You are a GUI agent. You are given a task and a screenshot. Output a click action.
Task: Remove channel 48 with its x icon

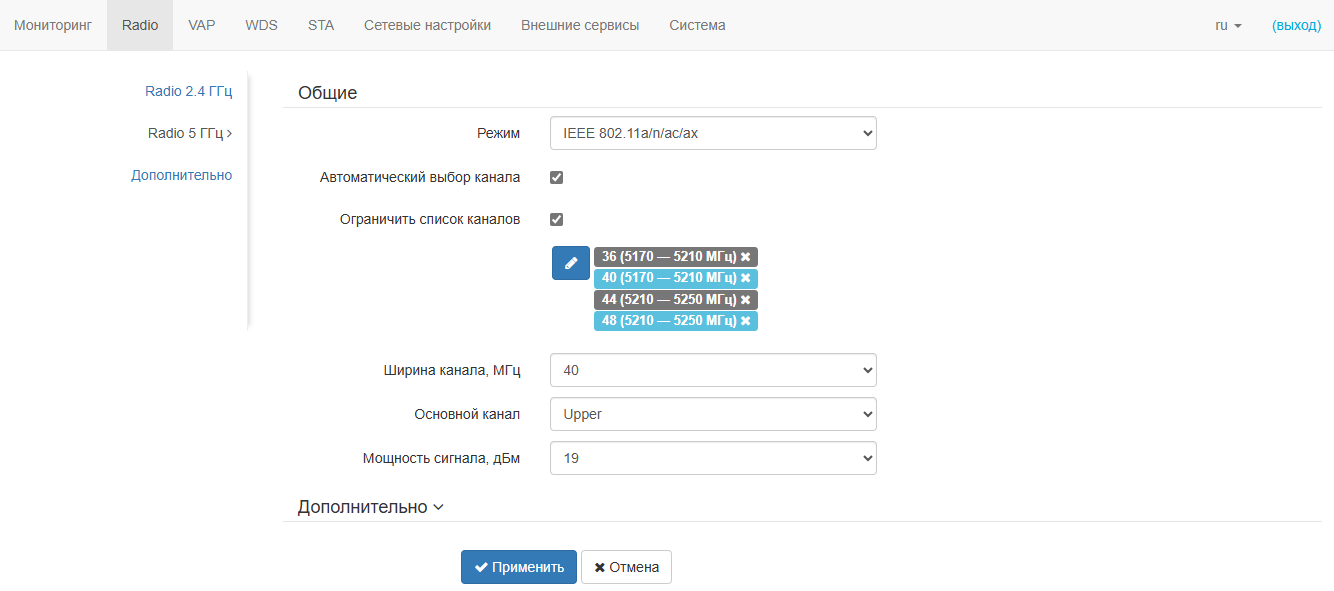745,321
